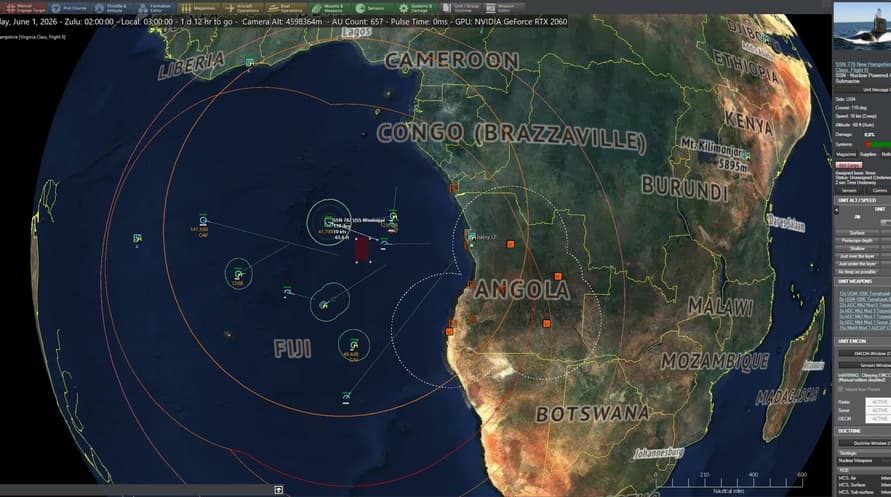Select As deep as possible depth
The width and height of the screenshot is (891, 497).
(x=857, y=272)
